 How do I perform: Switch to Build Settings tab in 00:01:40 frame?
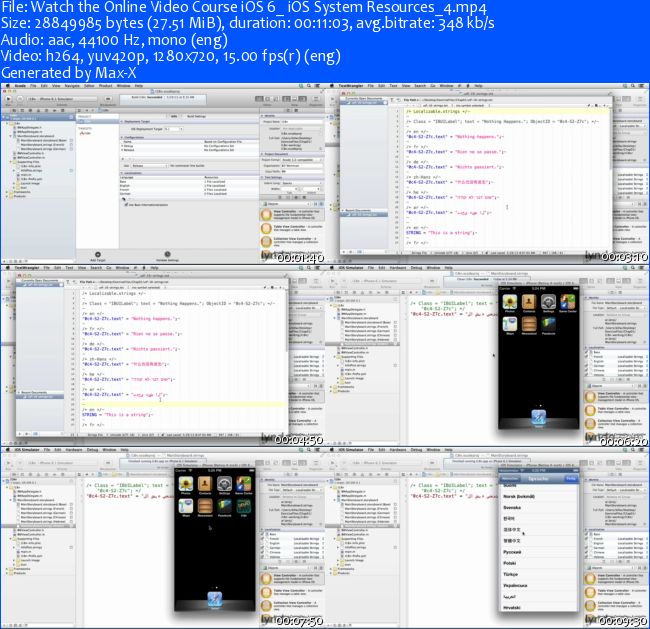[x=196, y=116]
